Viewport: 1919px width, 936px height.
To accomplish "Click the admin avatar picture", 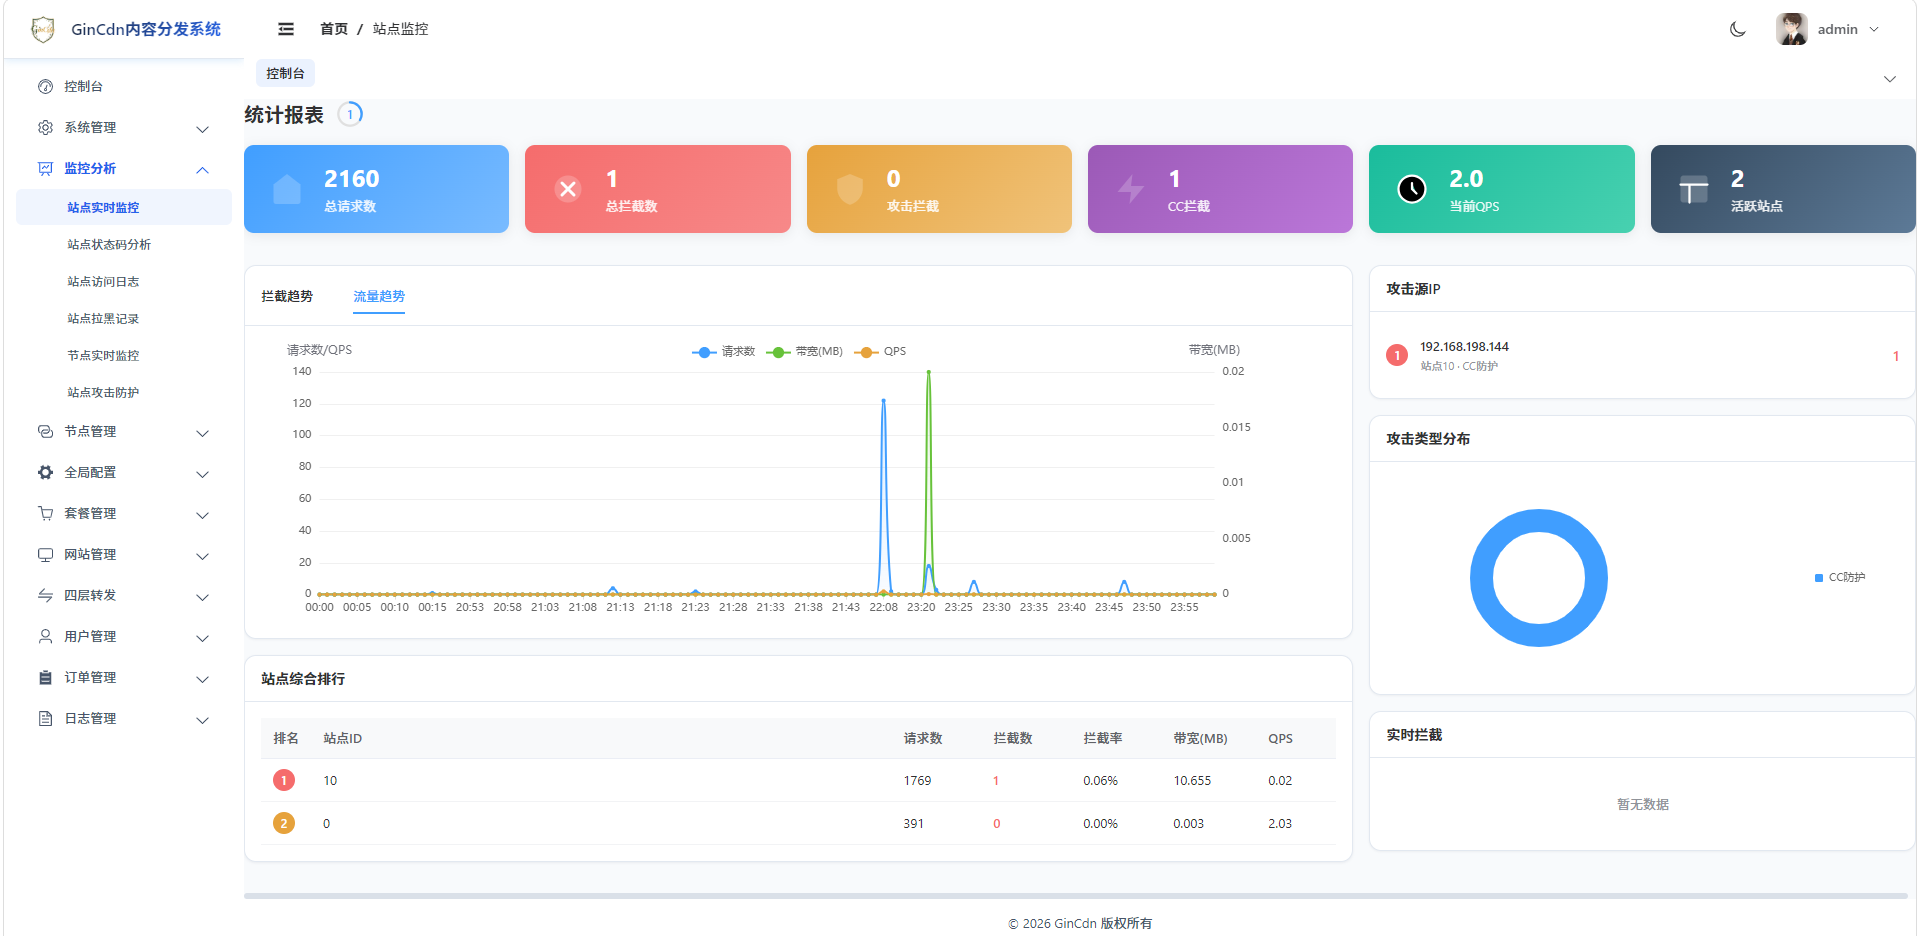I will 1791,29.
